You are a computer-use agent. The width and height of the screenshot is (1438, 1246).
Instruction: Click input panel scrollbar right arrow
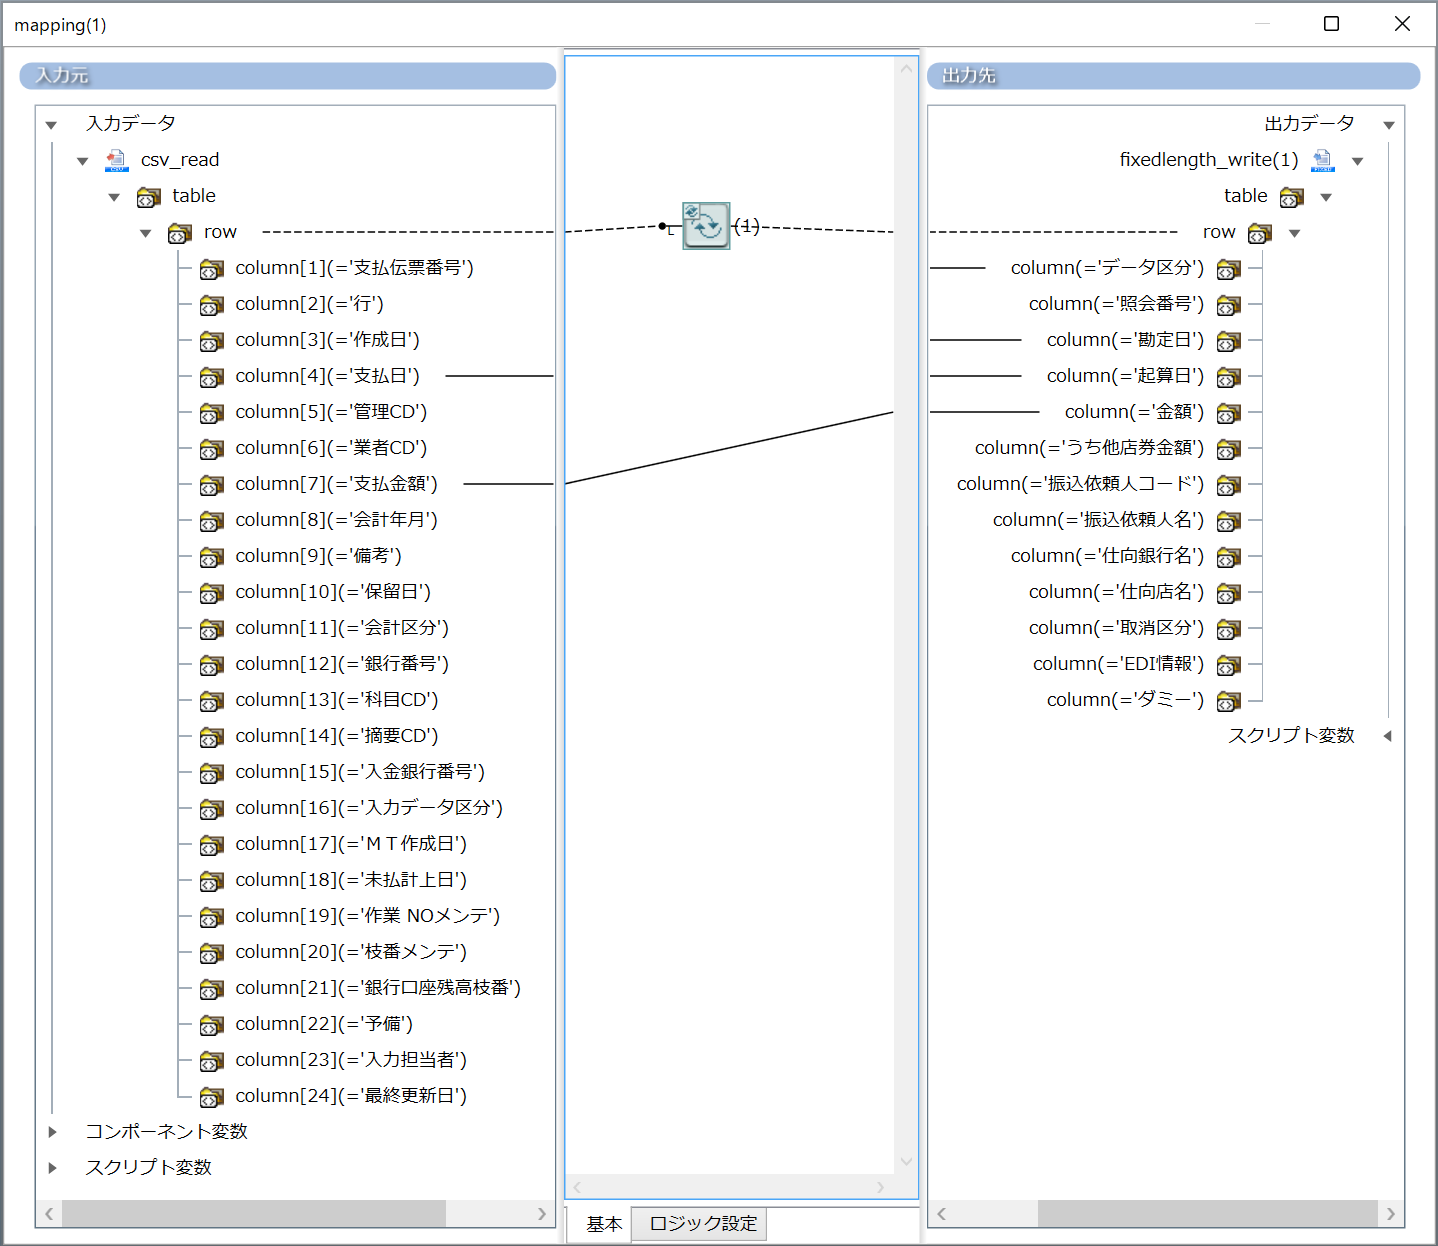tap(542, 1214)
